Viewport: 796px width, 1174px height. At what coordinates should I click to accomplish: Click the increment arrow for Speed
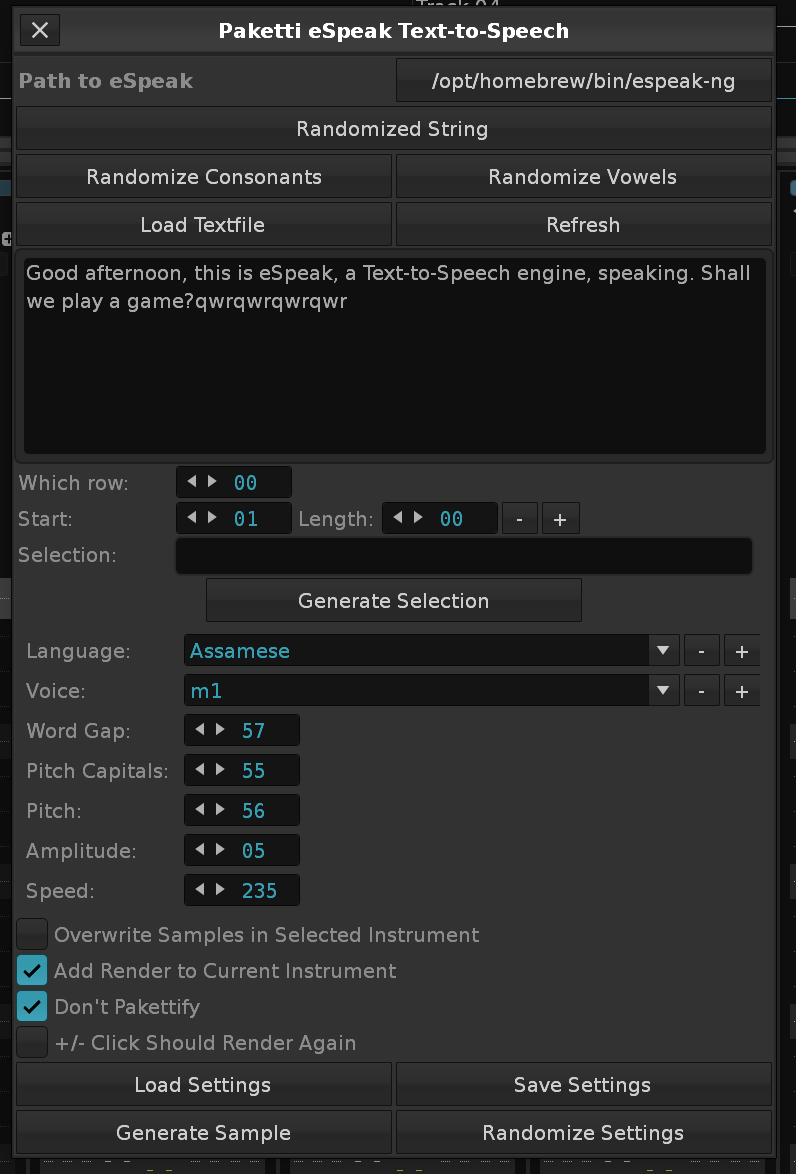(218, 890)
